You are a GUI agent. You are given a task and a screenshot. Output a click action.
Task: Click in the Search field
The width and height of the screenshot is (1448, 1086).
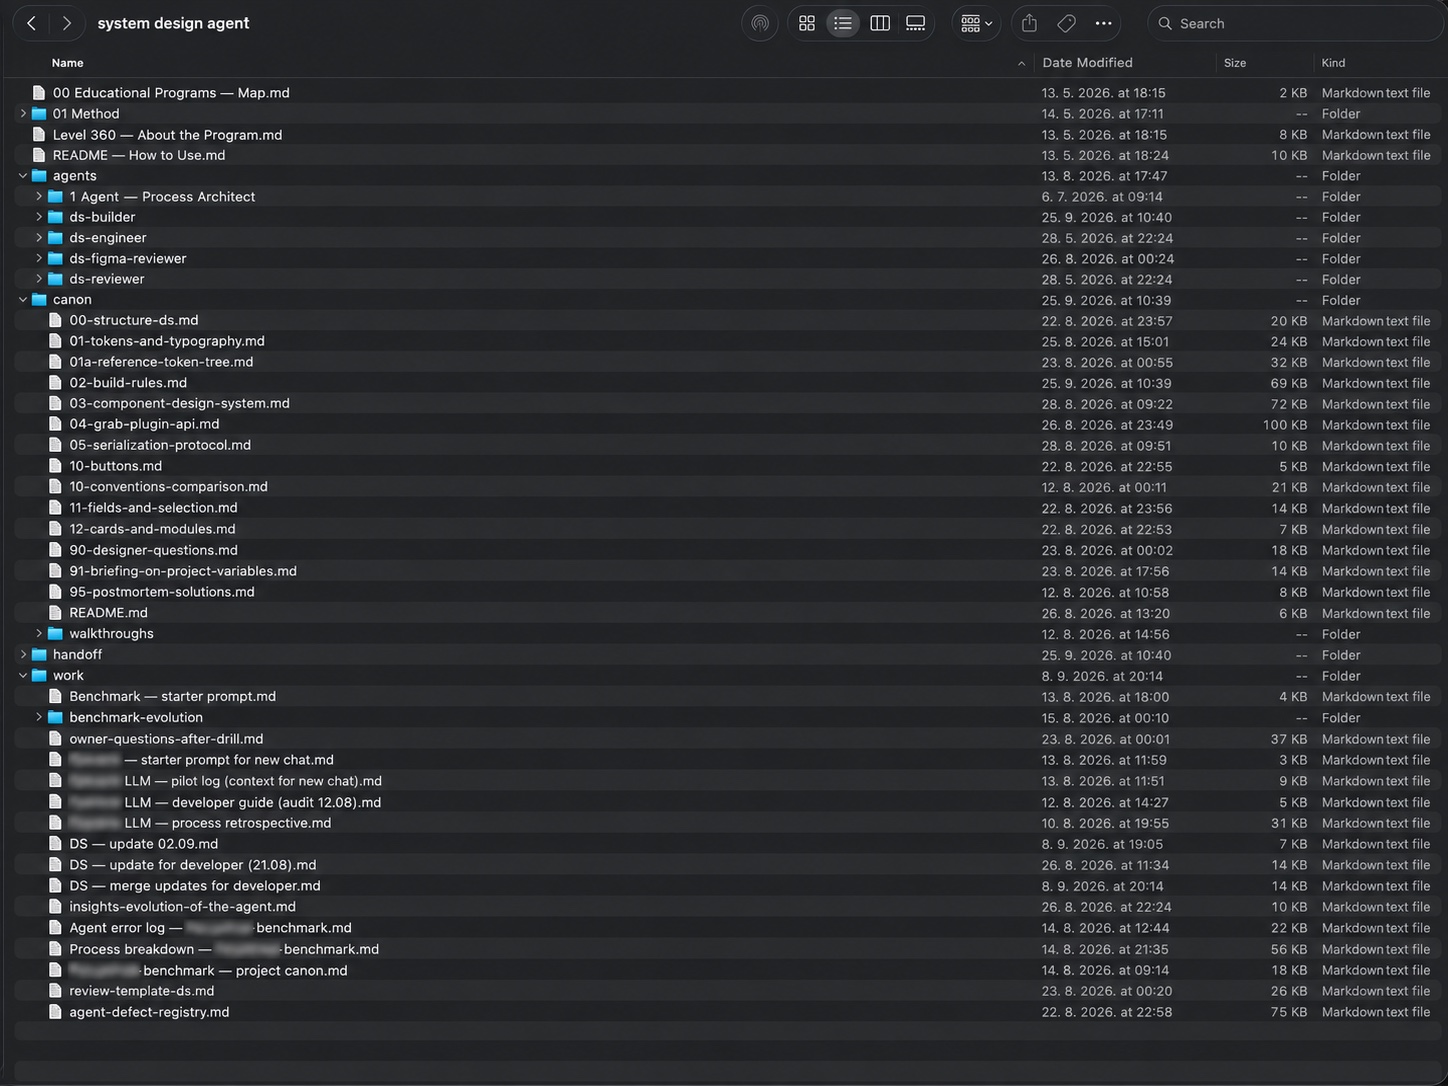(x=1295, y=23)
